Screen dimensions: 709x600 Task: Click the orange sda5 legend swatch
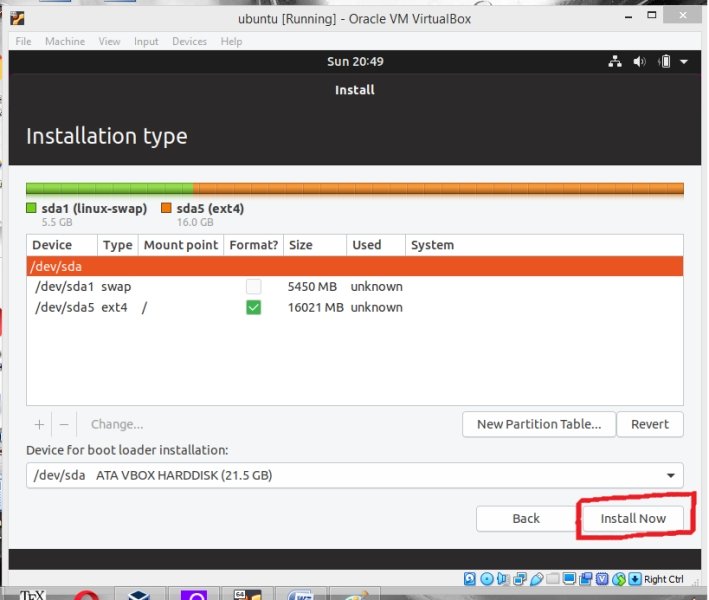[166, 208]
